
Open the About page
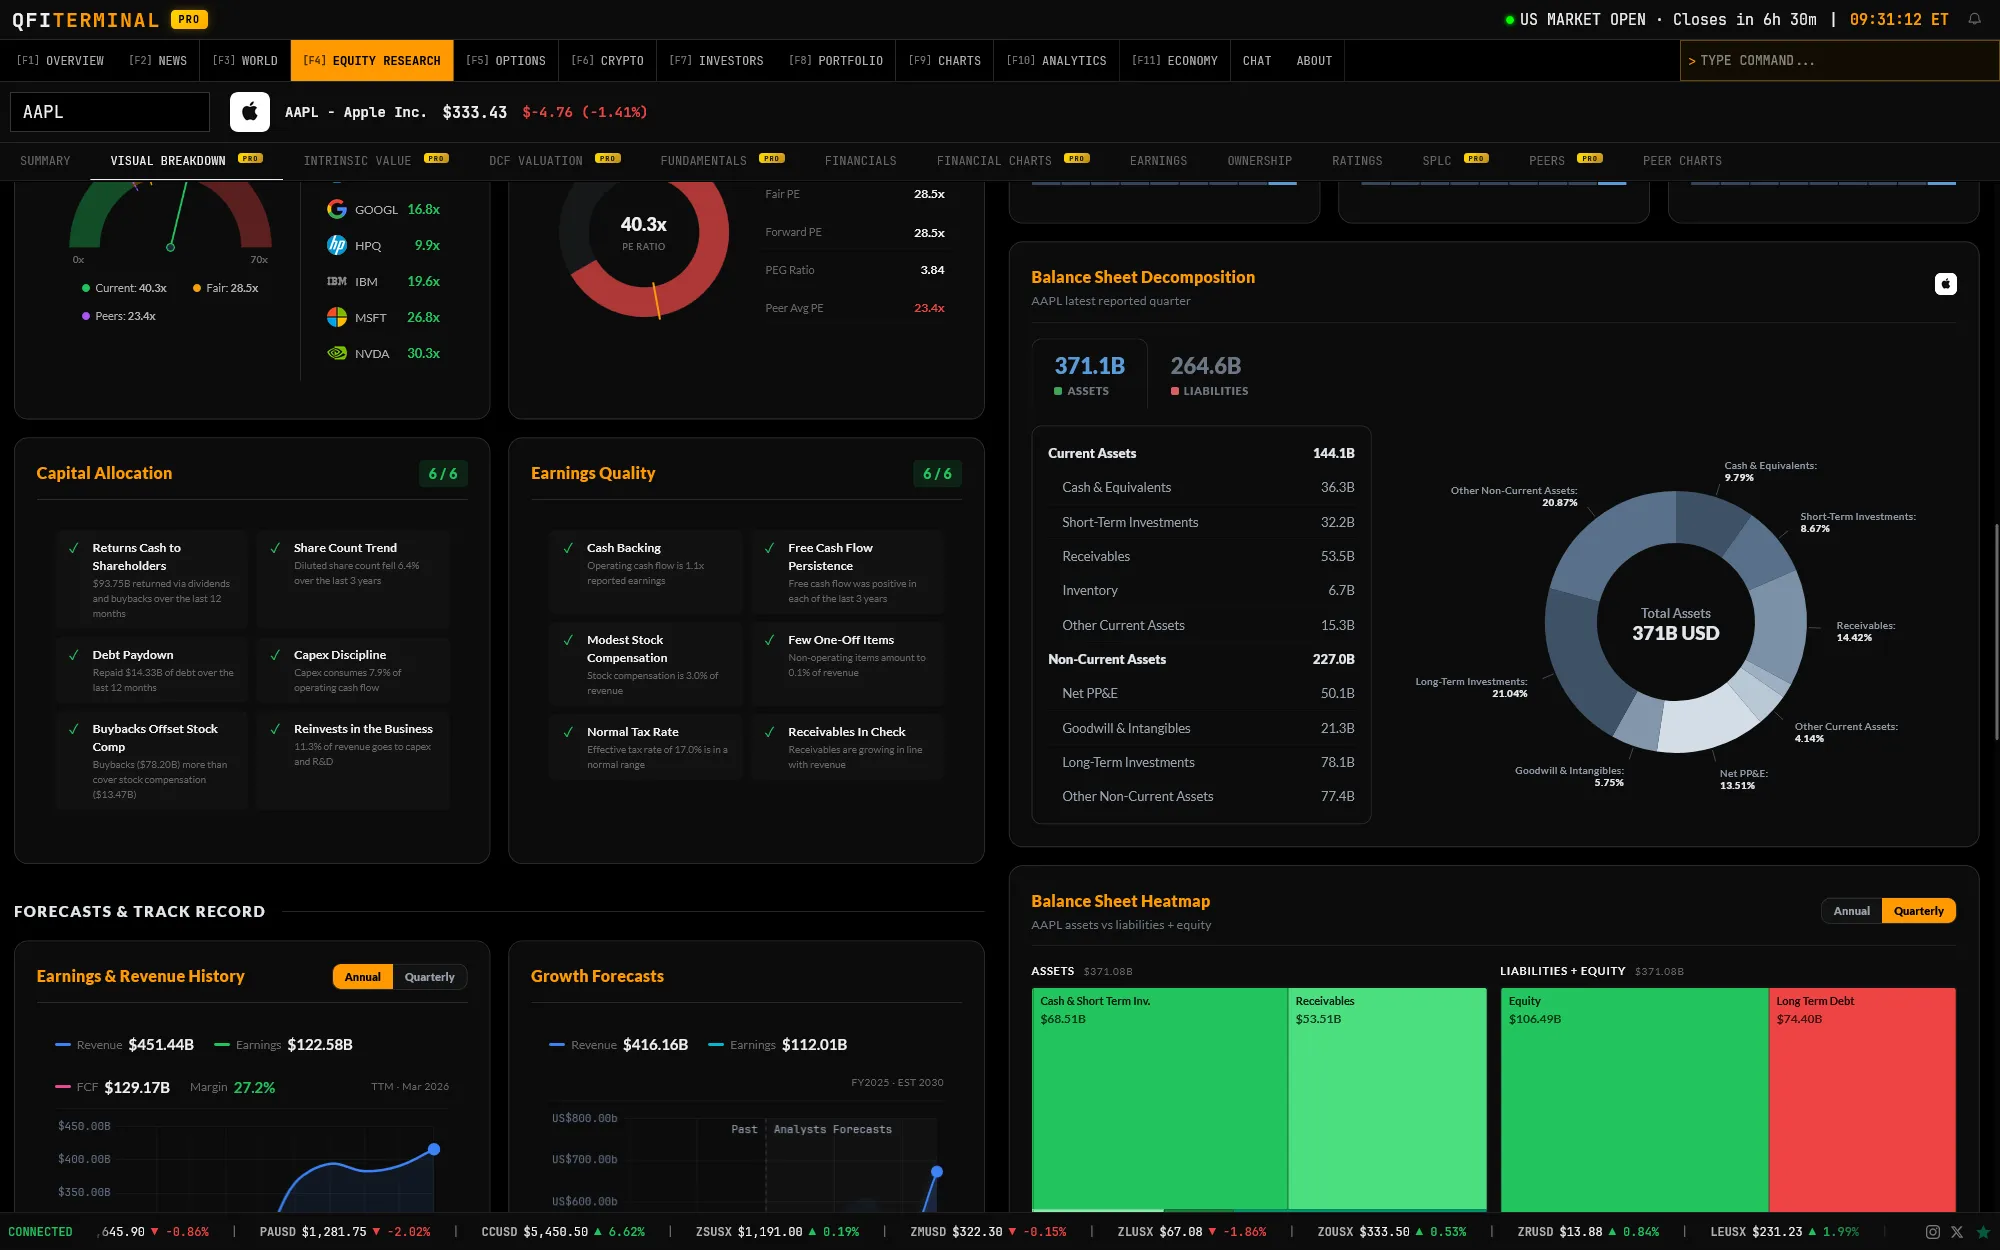(x=1314, y=61)
